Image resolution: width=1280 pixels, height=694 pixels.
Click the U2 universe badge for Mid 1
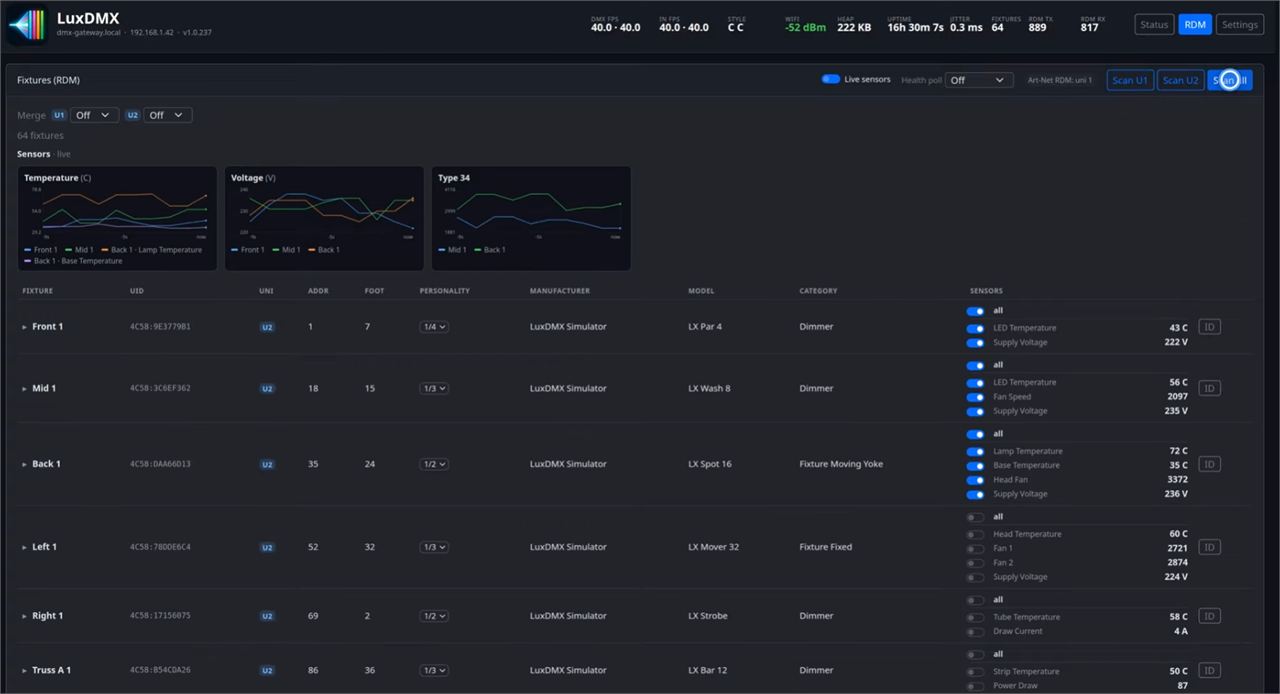[267, 389]
